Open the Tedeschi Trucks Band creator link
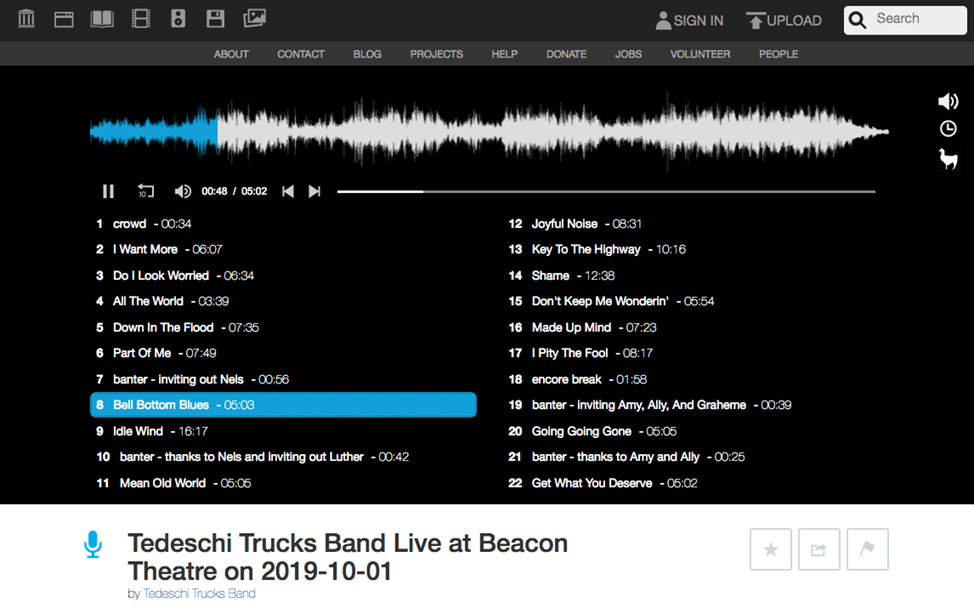Viewport: 974px width, 614px height. tap(199, 593)
